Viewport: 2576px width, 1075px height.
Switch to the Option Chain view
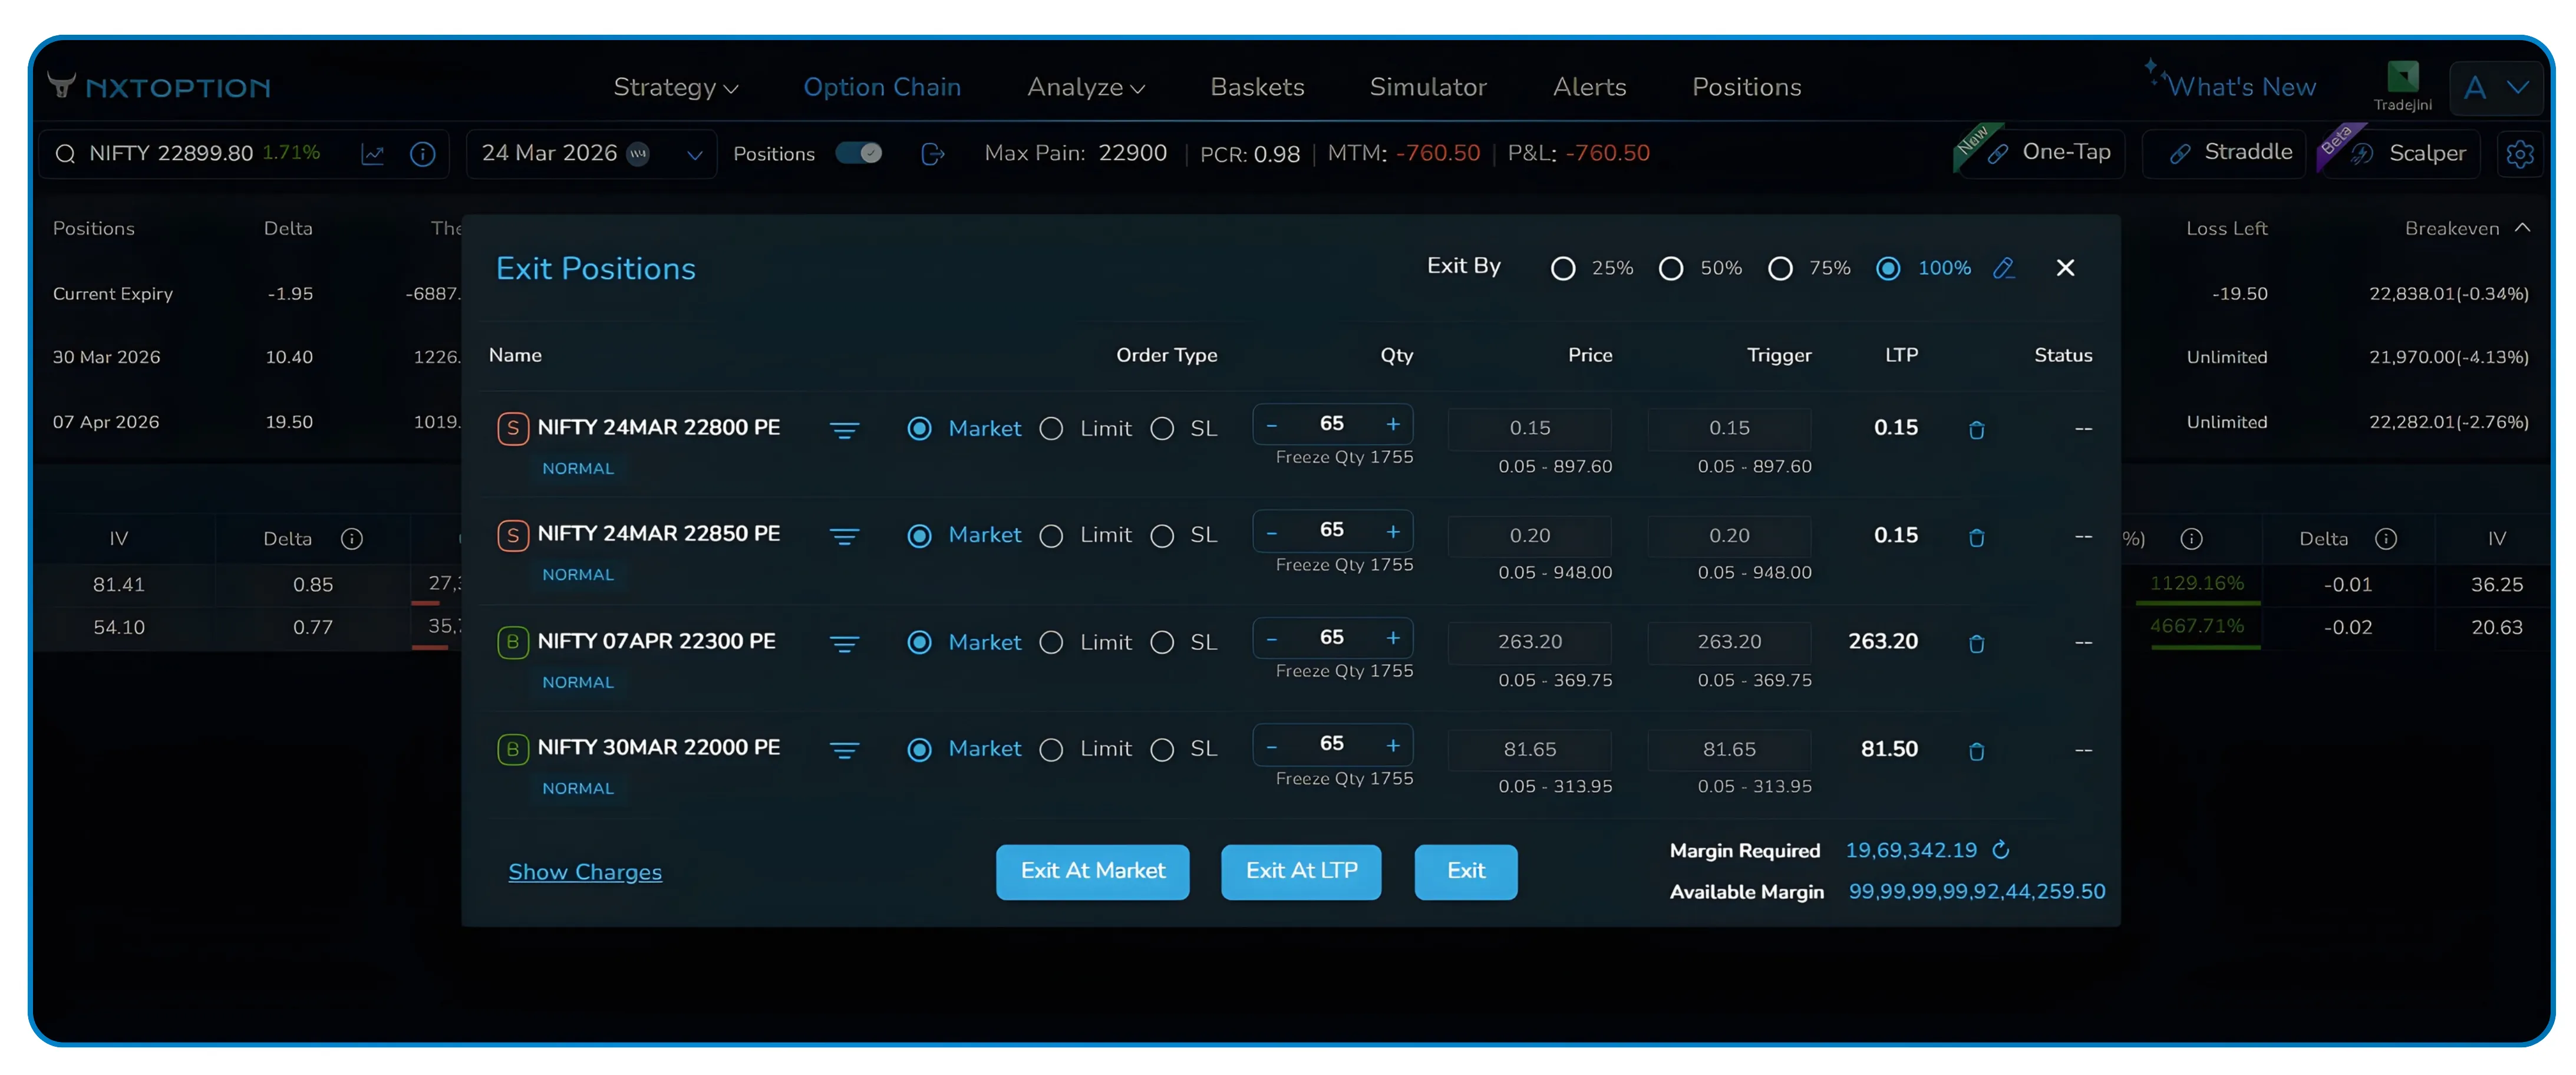coord(882,87)
